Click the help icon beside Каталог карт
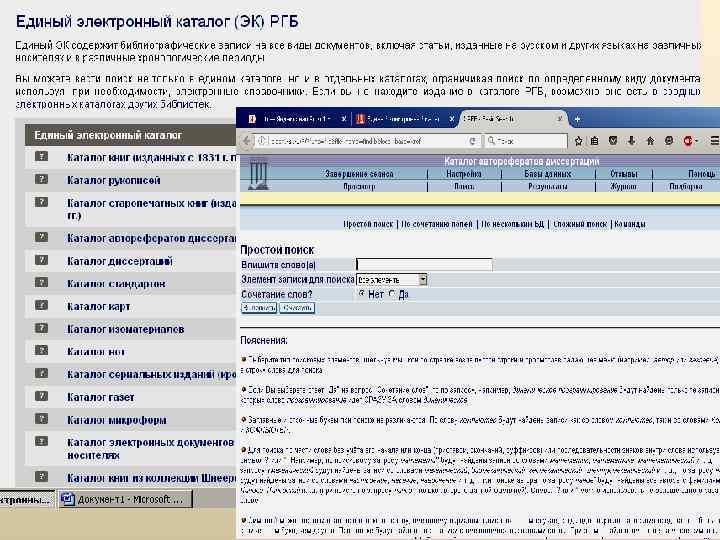Screen dimensions: 720x540 point(41,305)
